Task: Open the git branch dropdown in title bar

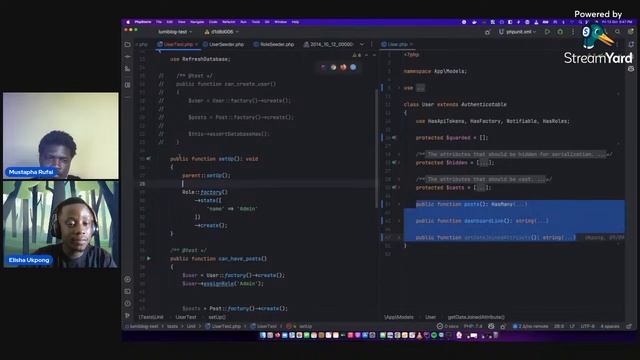Action: tap(221, 32)
